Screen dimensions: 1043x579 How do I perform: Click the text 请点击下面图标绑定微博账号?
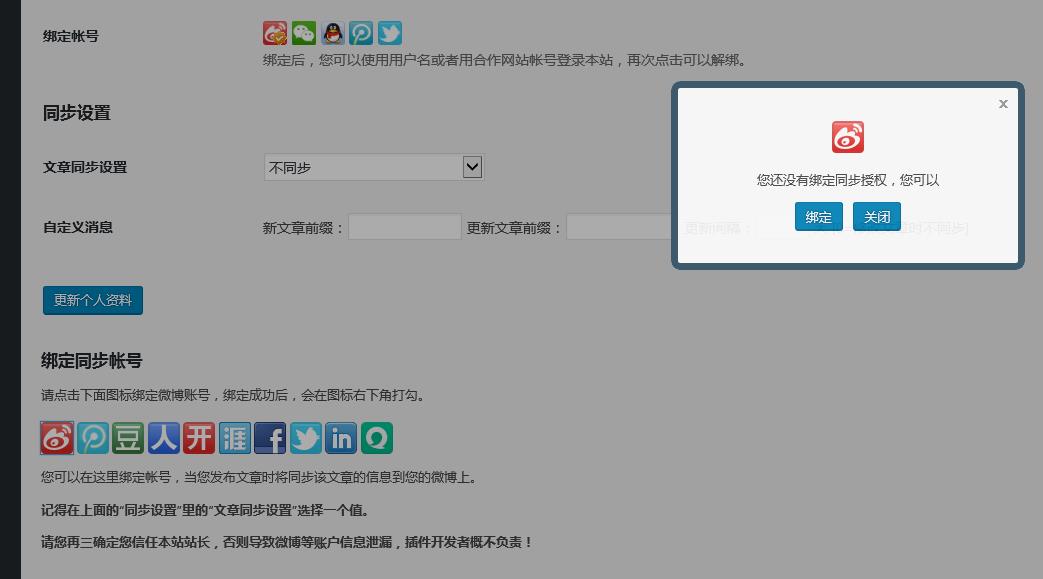point(125,395)
